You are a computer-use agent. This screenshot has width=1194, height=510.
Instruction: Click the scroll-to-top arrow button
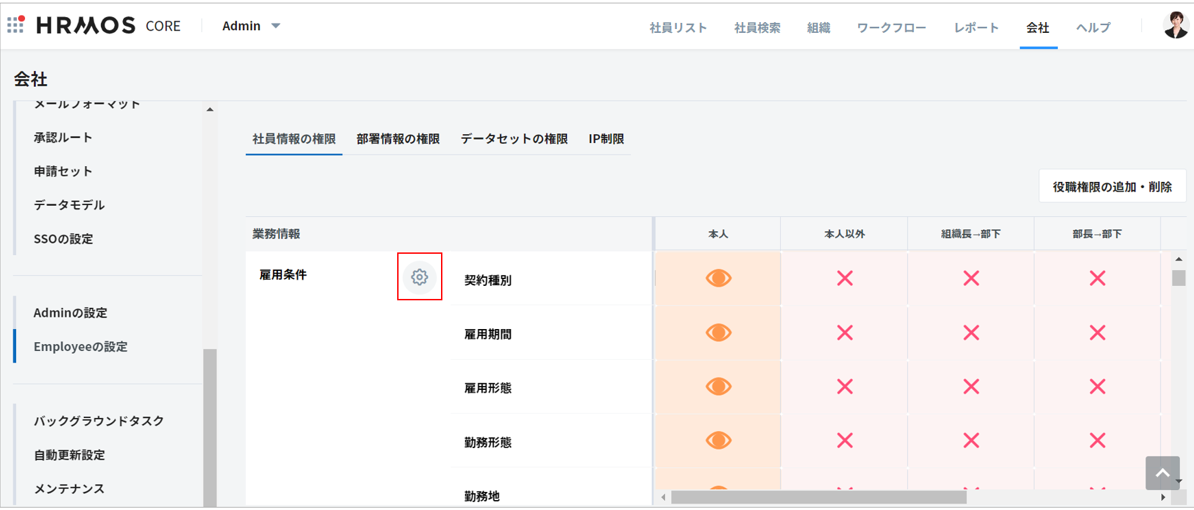(x=1162, y=473)
